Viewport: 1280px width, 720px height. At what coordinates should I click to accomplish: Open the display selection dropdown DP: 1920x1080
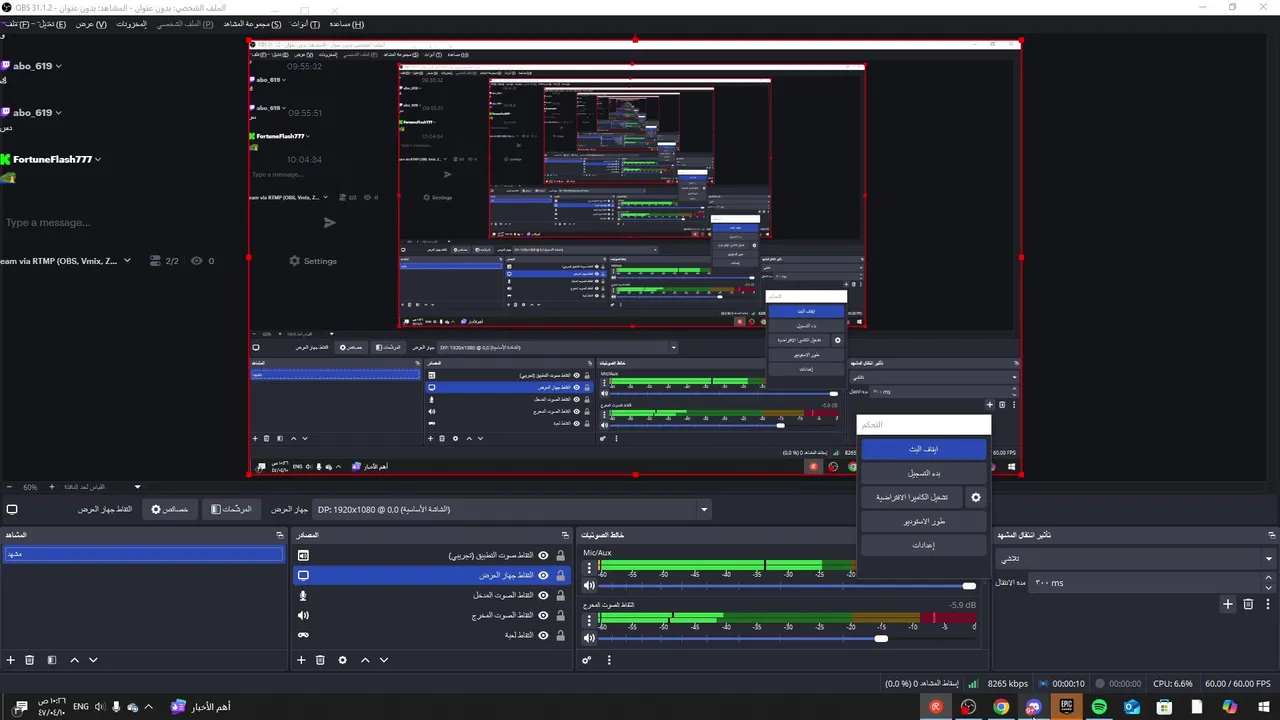point(512,509)
